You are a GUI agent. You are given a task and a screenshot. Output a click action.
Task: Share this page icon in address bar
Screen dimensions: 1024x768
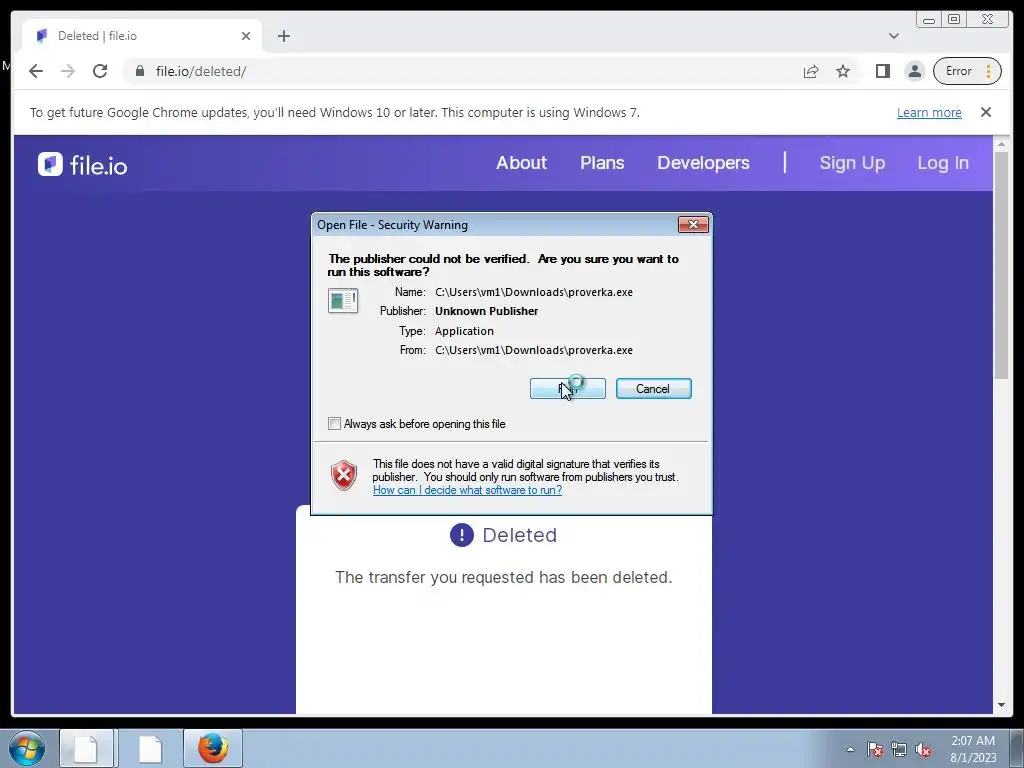point(811,71)
